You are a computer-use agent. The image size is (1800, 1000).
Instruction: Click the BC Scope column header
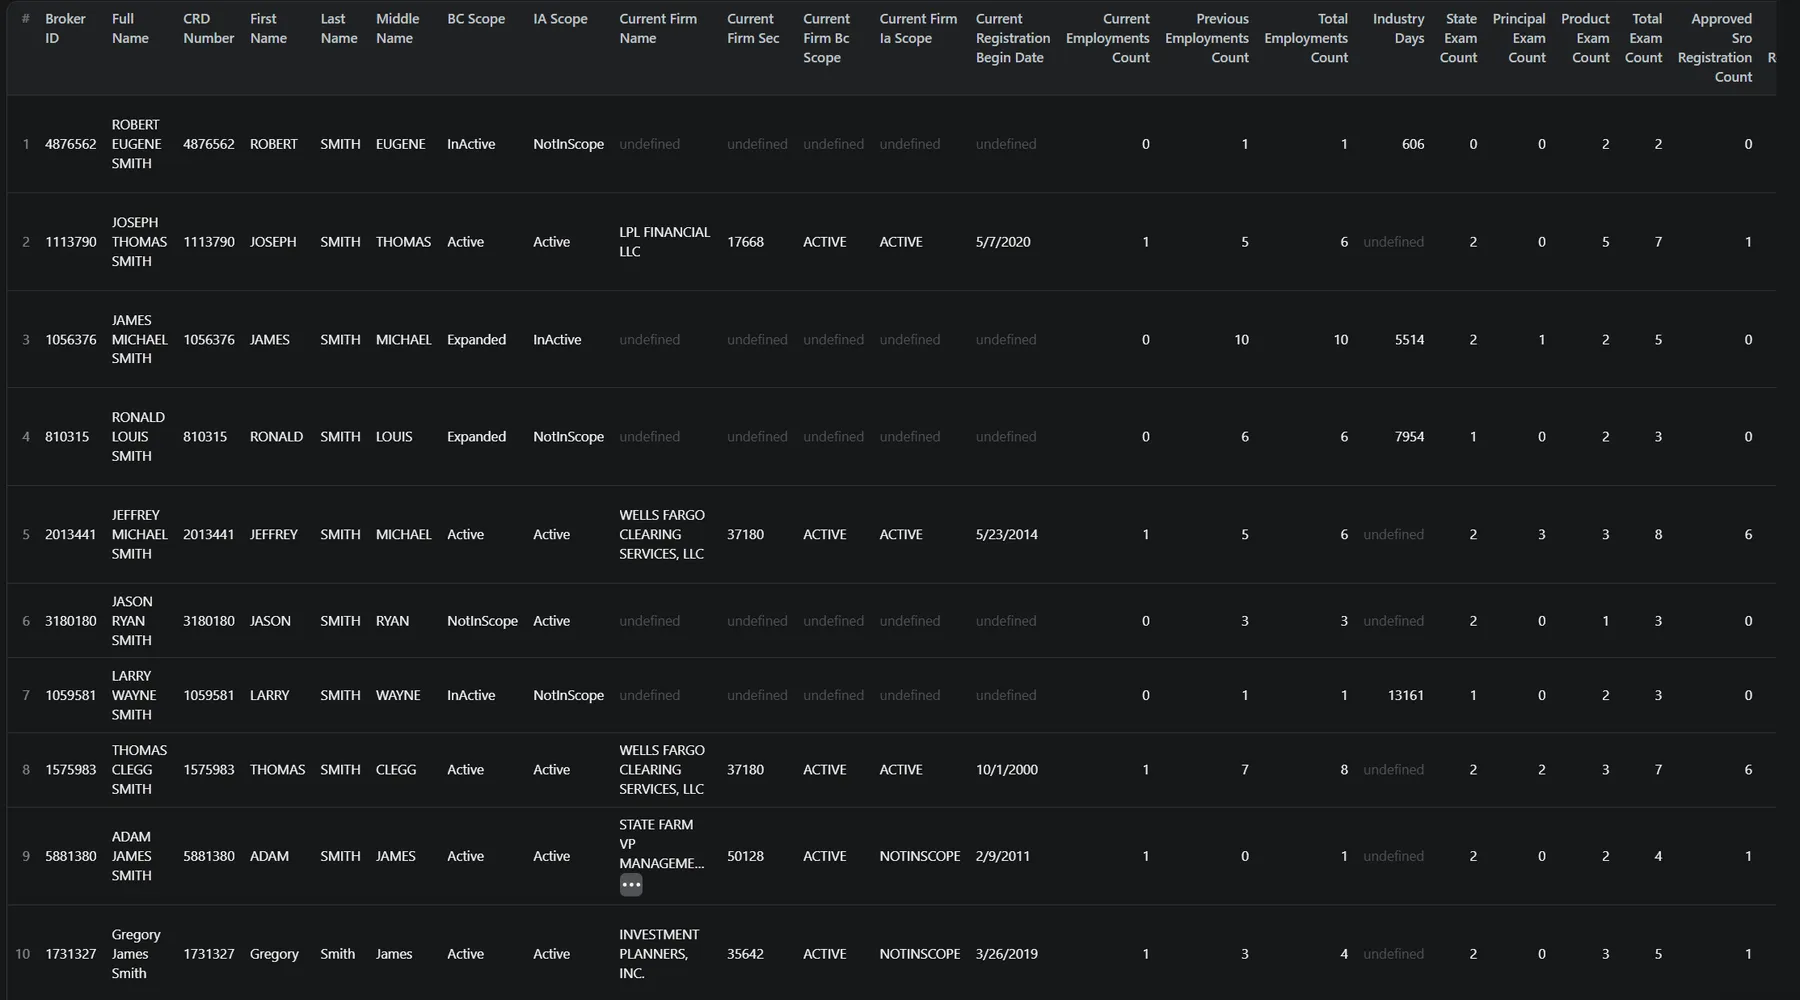pyautogui.click(x=476, y=19)
